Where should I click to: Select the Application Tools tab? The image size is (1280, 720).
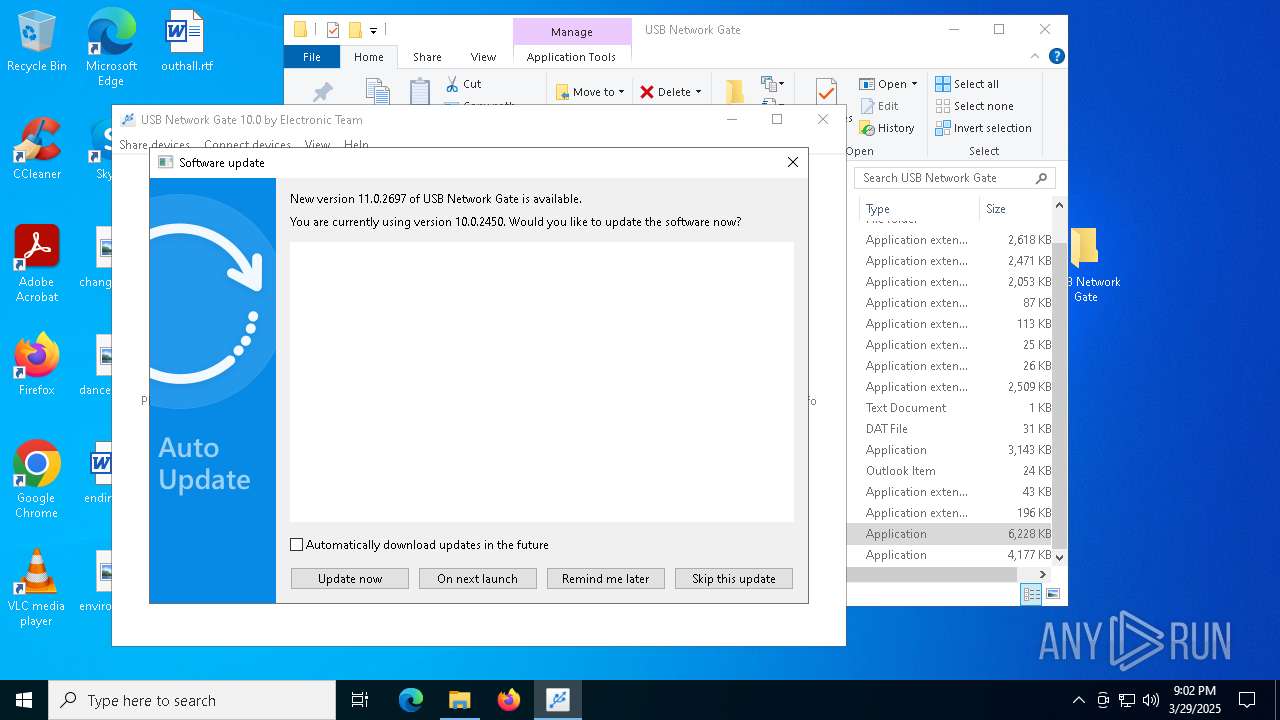point(571,57)
